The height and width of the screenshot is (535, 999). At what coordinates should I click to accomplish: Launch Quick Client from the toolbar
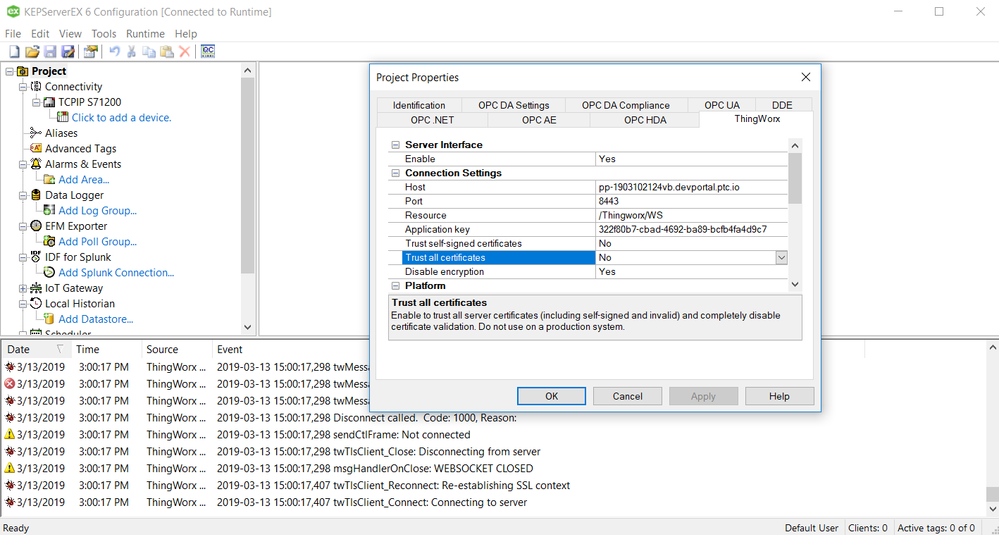[x=208, y=52]
